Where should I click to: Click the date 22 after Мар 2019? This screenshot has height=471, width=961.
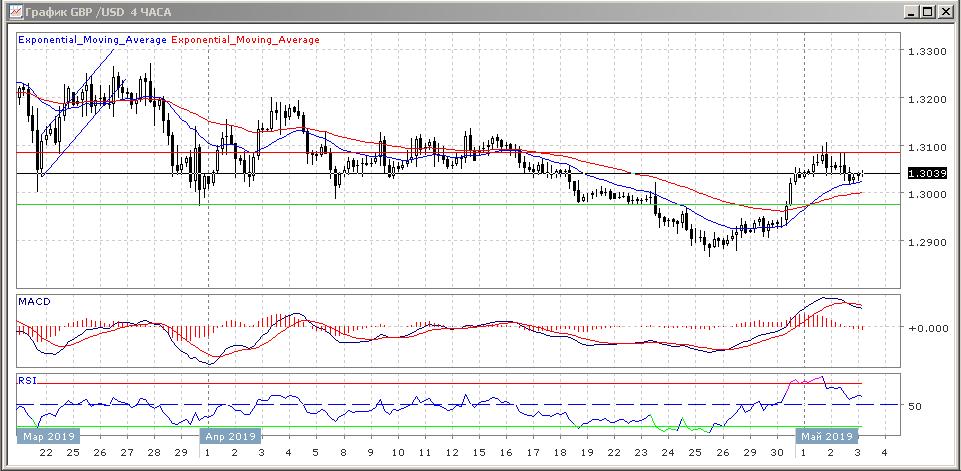click(46, 453)
